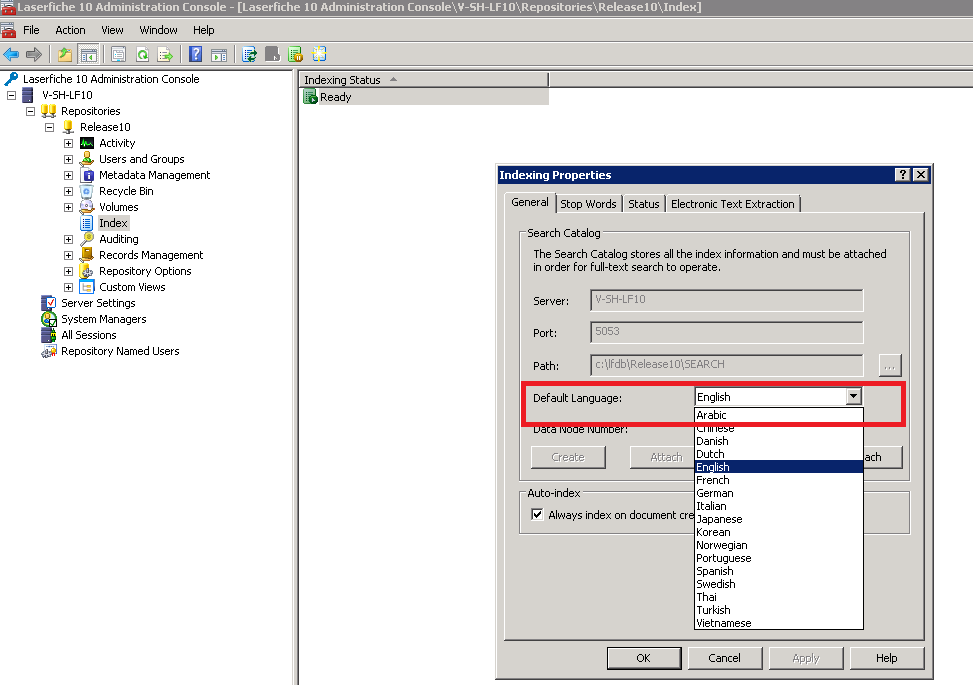
Task: Open the Electronic Text Extraction tab
Action: 732,204
